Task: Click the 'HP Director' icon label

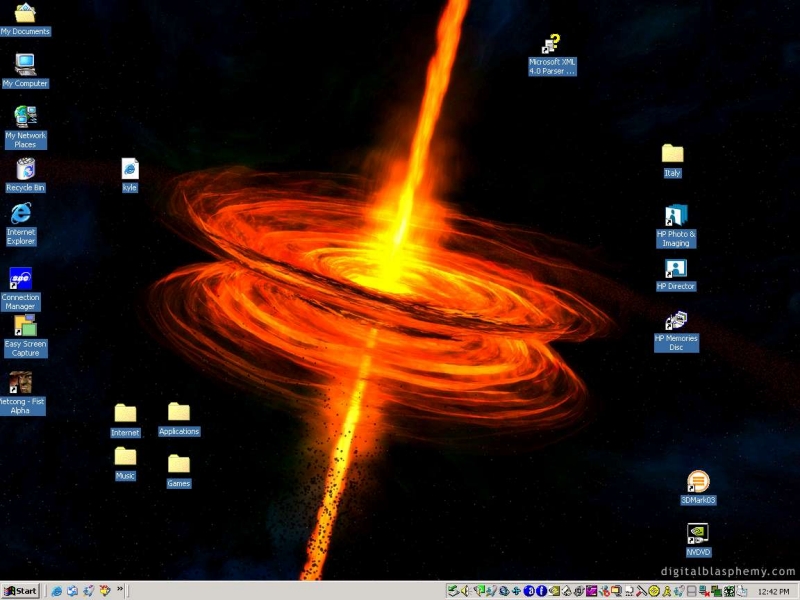Action: pos(676,286)
